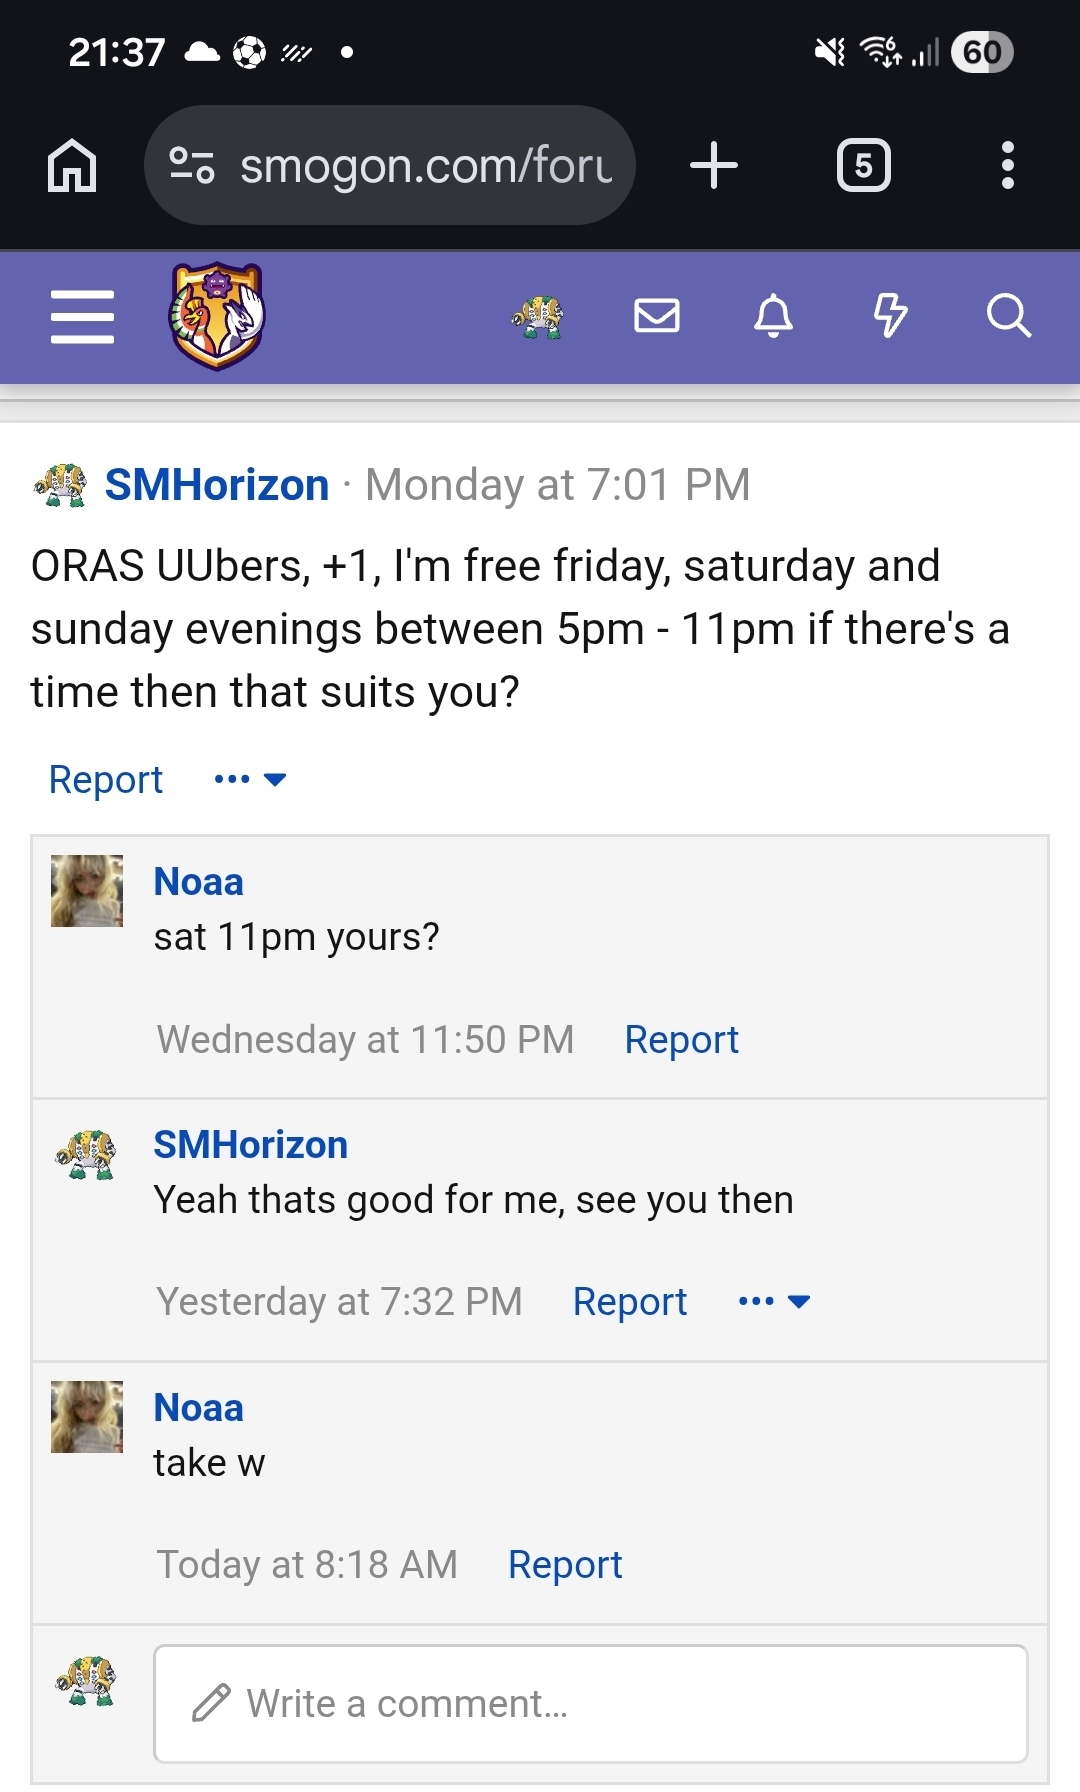
Task: Open the hamburger navigation menu
Action: pos(82,317)
